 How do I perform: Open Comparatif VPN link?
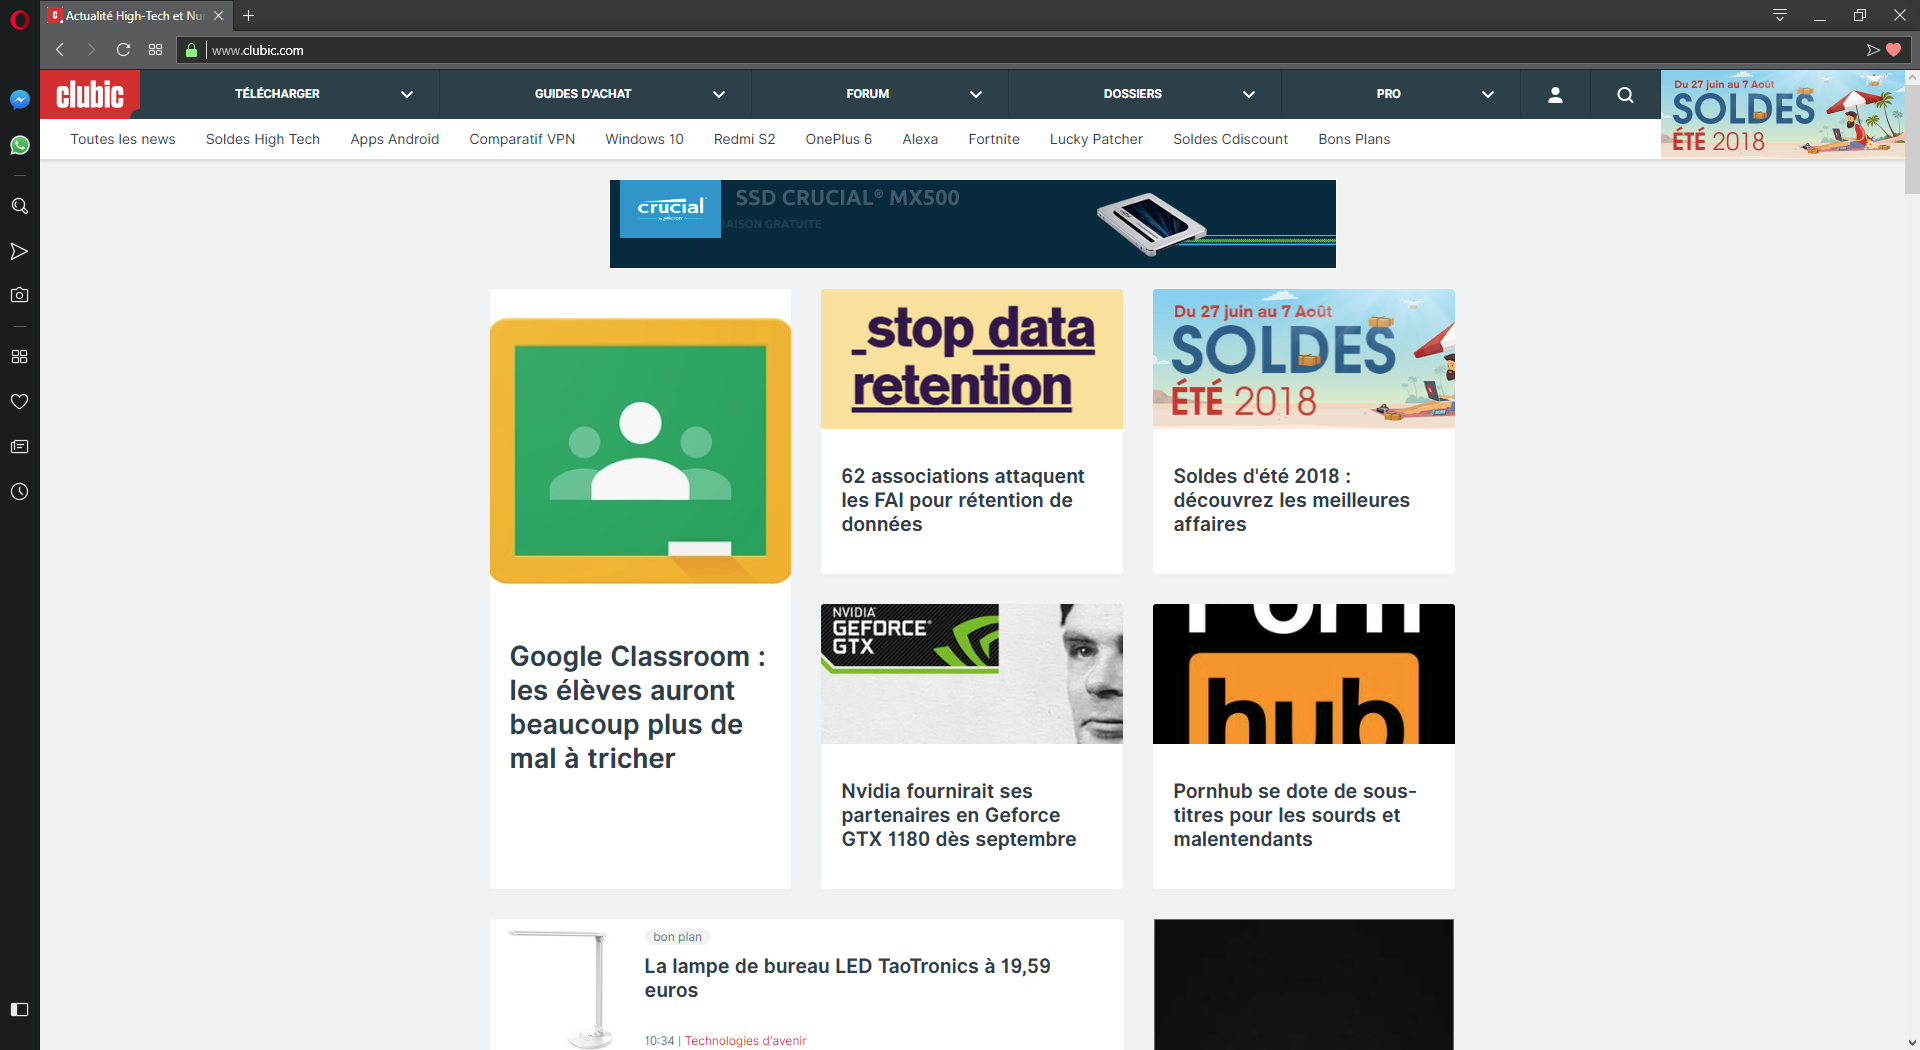coord(522,139)
